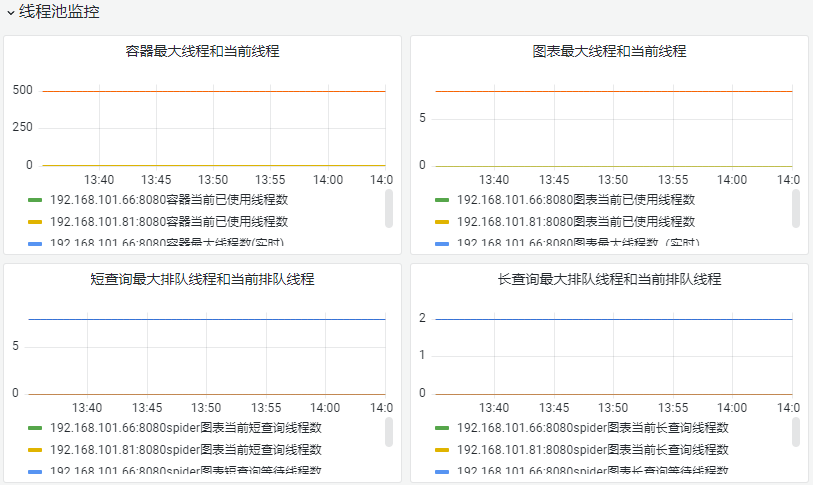The height and width of the screenshot is (485, 813).
Task: Open the 短查询最大排队线程和当前排队线程 panel title menu
Action: click(202, 279)
